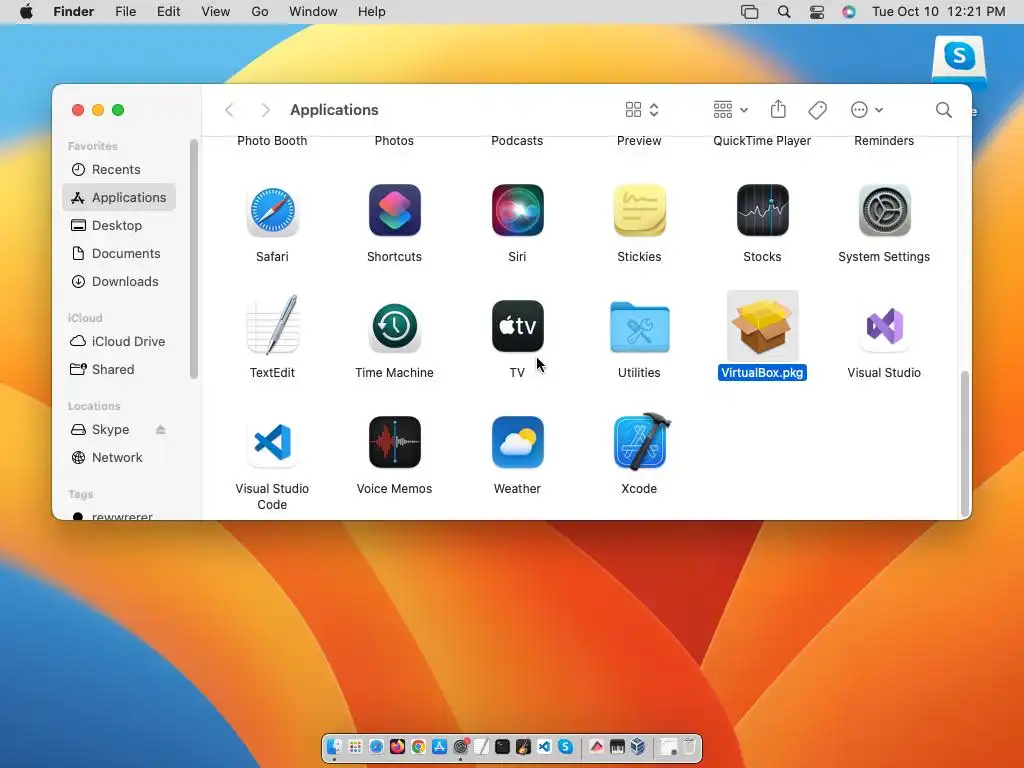Viewport: 1024px width, 768px height.
Task: Open the Apple menu
Action: click(26, 12)
